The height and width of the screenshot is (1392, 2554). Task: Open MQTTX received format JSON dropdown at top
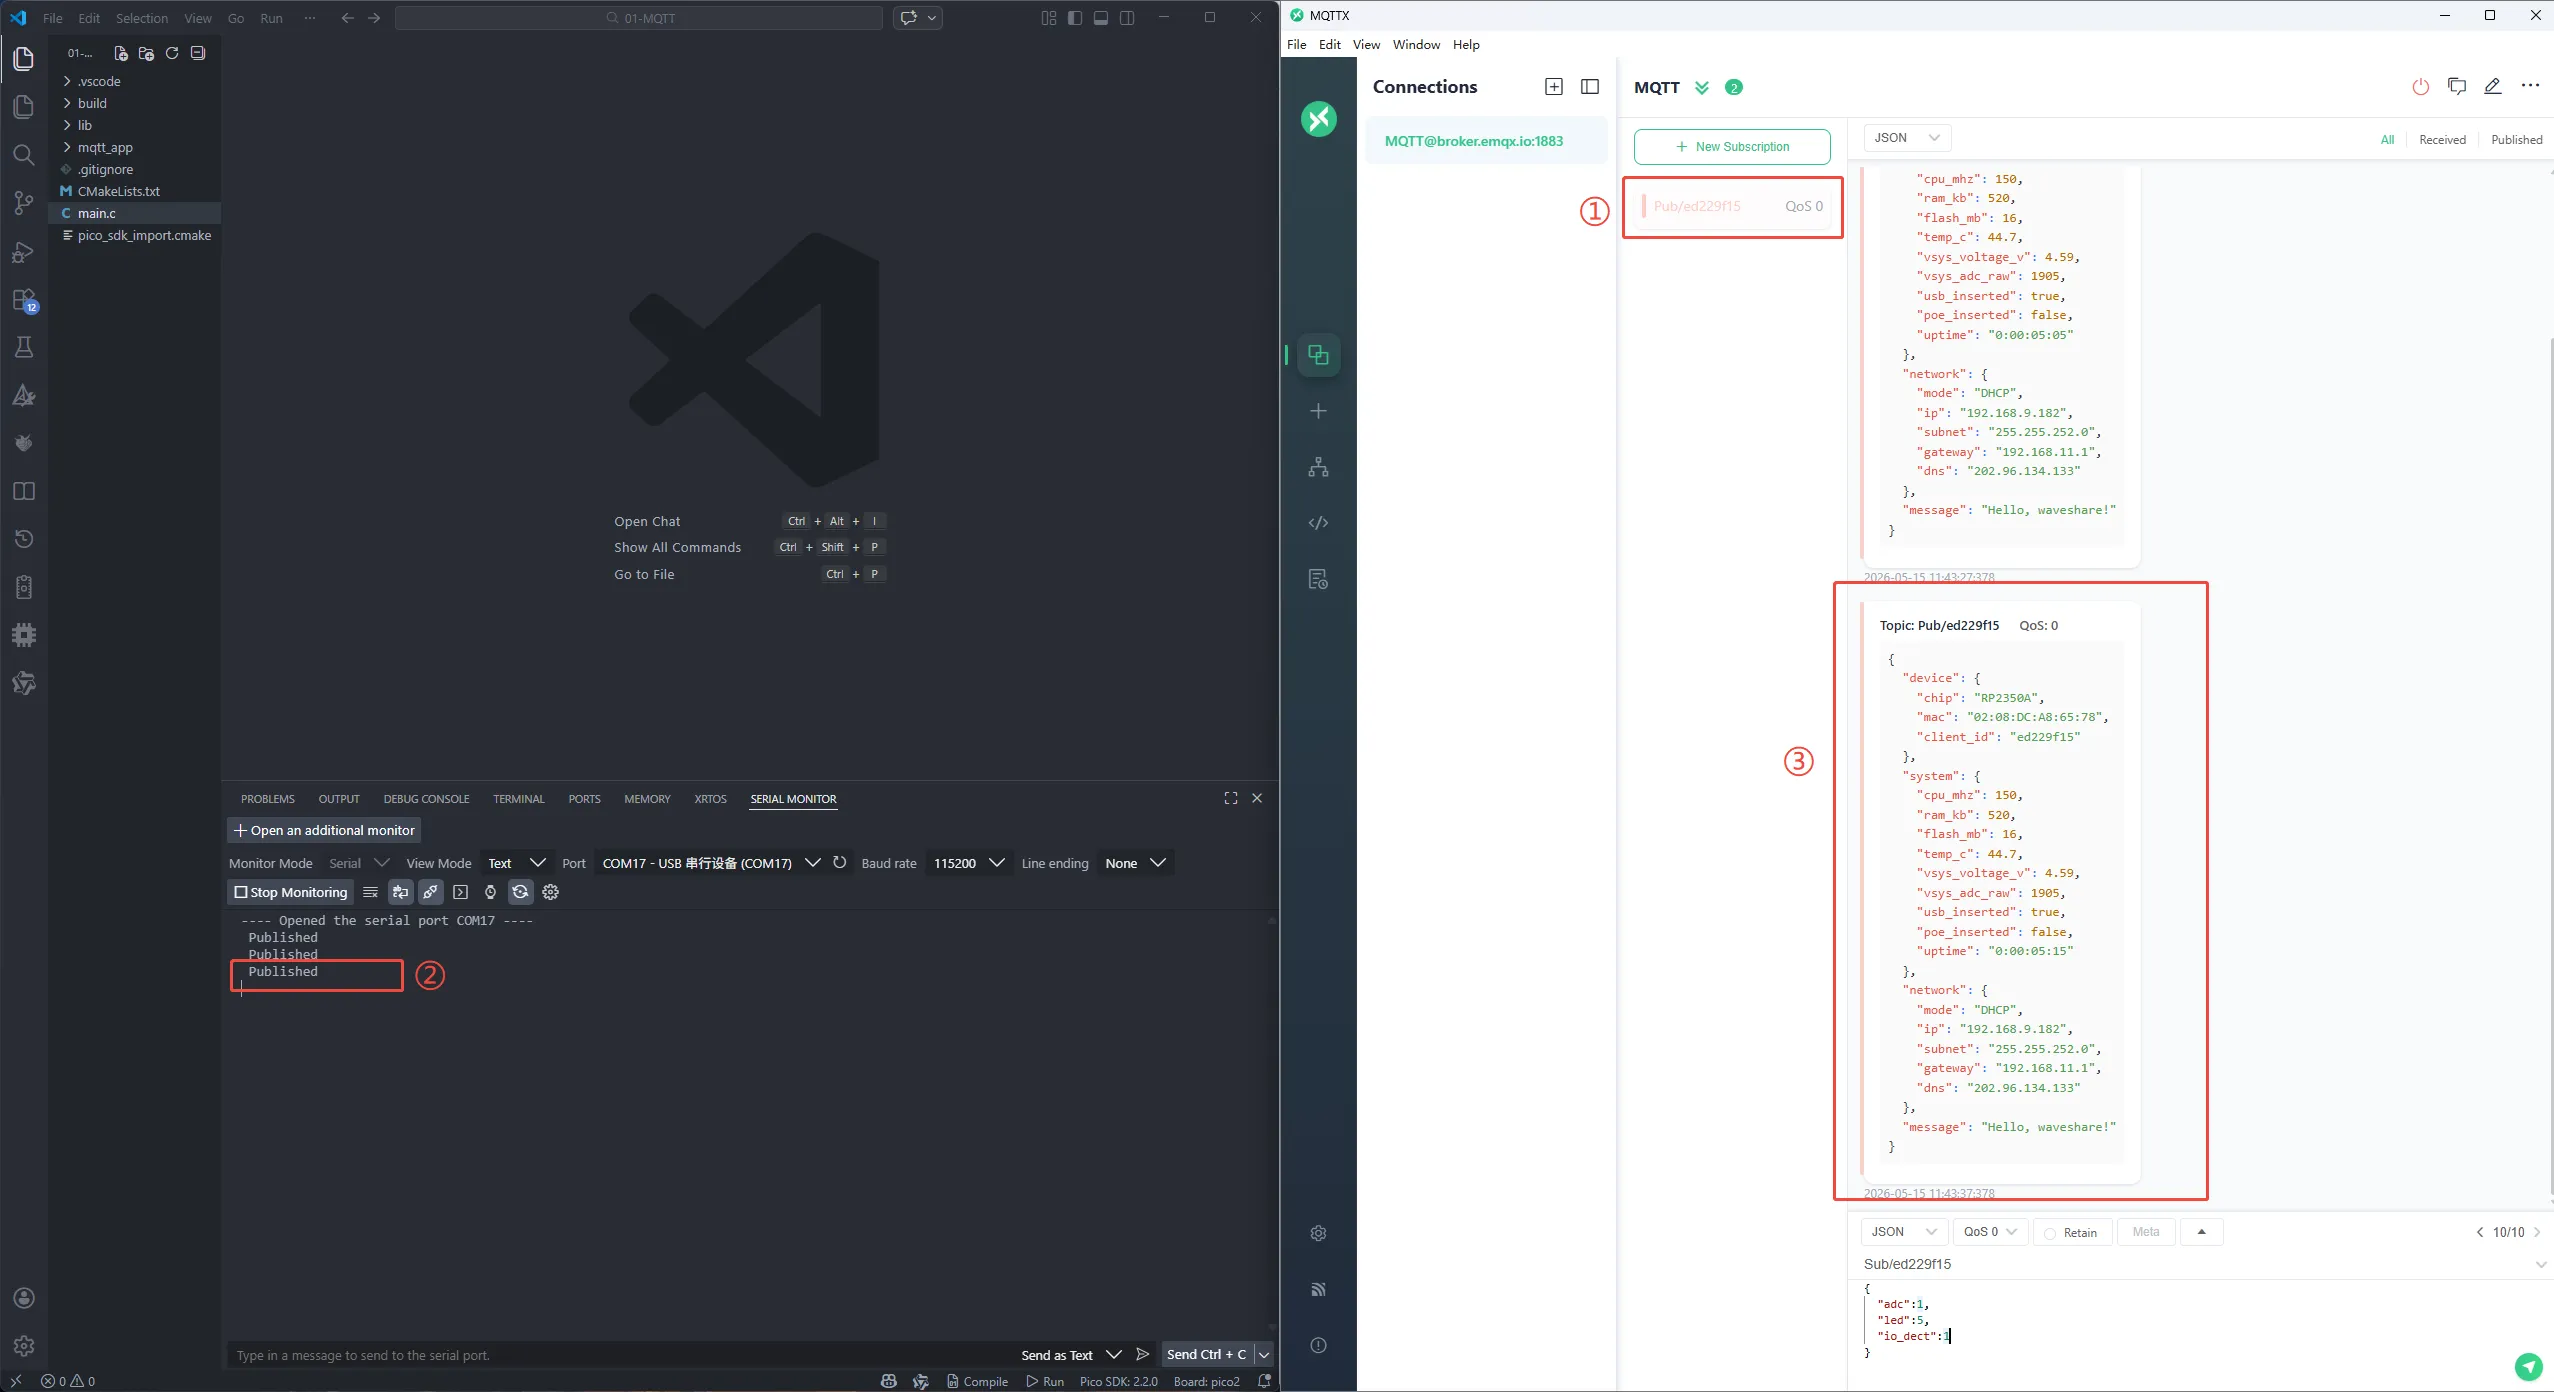coord(1907,138)
